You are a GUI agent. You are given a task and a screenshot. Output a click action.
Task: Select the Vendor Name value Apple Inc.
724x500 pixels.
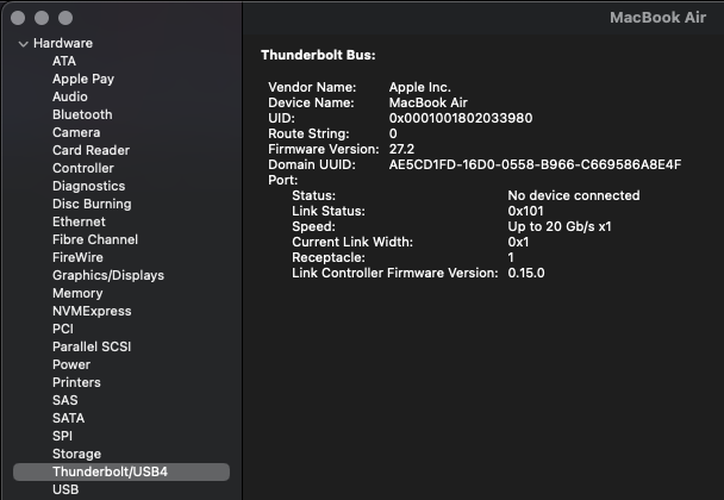420,87
